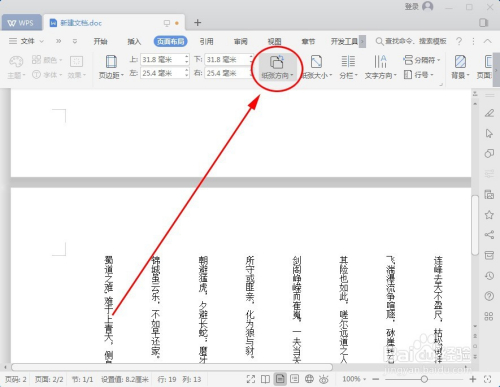
Task: Click the fit-to-page icon at far right of status bar
Action: [x=488, y=379]
